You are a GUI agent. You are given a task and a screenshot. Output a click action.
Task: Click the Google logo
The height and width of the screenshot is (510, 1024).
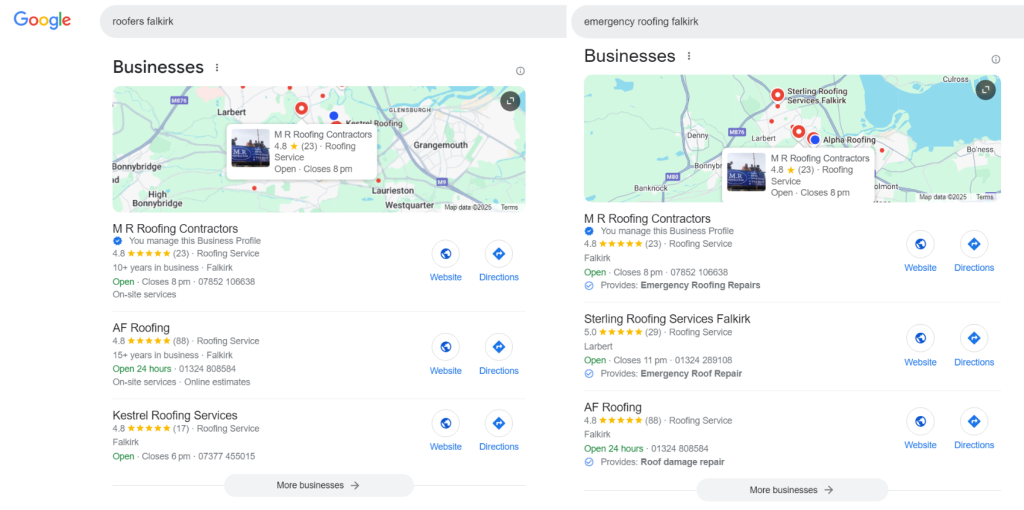(42, 20)
